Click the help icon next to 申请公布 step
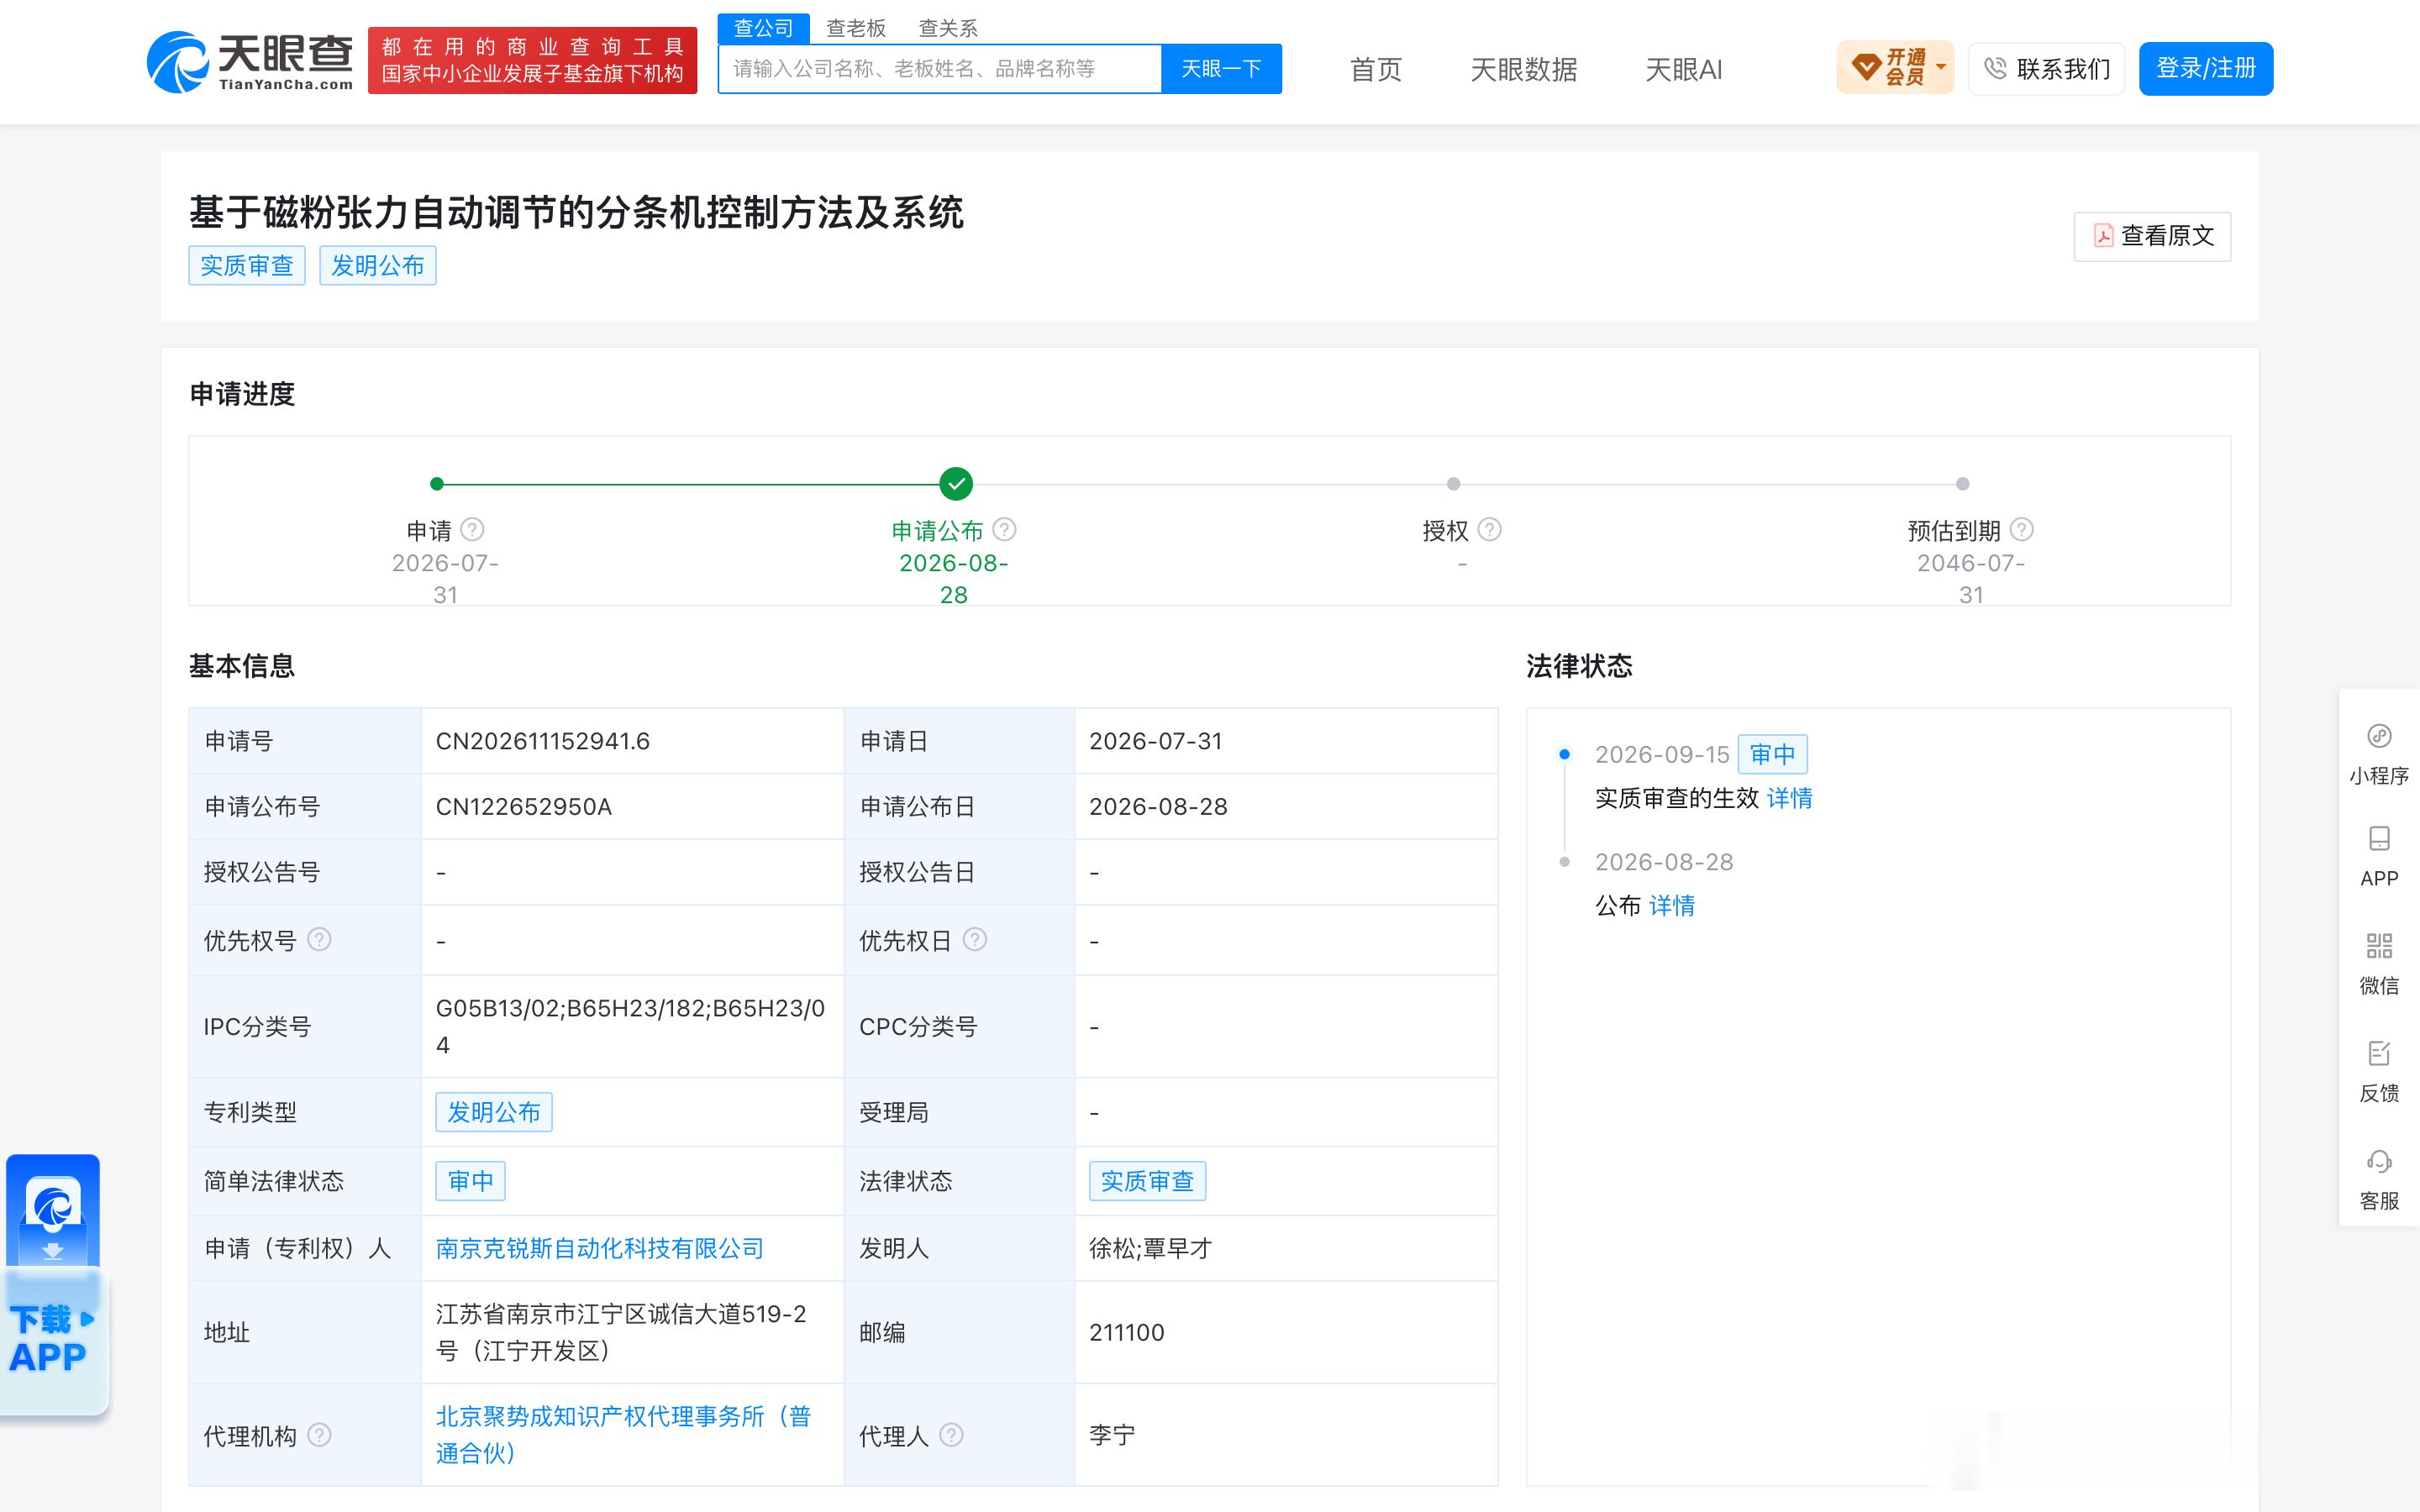Viewport: 2420px width, 1512px height. point(1005,529)
